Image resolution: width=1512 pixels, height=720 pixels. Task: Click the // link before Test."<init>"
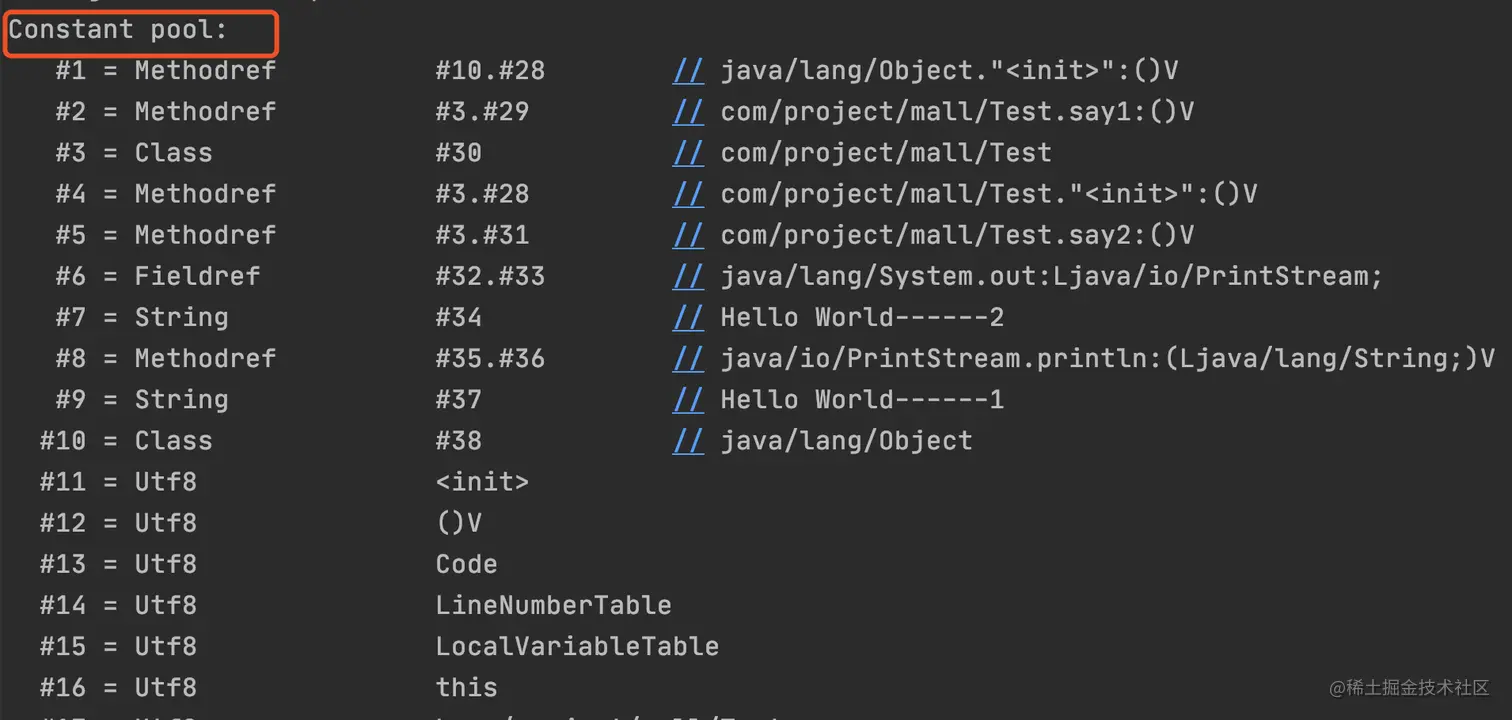coord(688,193)
